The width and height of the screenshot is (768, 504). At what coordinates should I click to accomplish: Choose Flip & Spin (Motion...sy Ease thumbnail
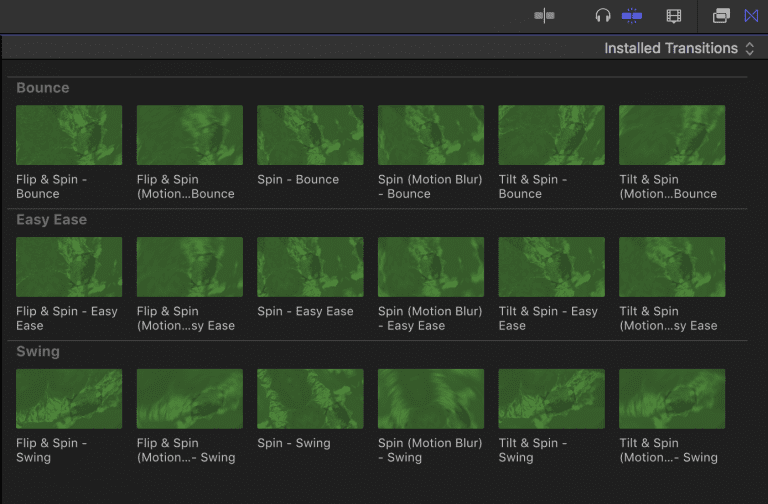point(190,267)
